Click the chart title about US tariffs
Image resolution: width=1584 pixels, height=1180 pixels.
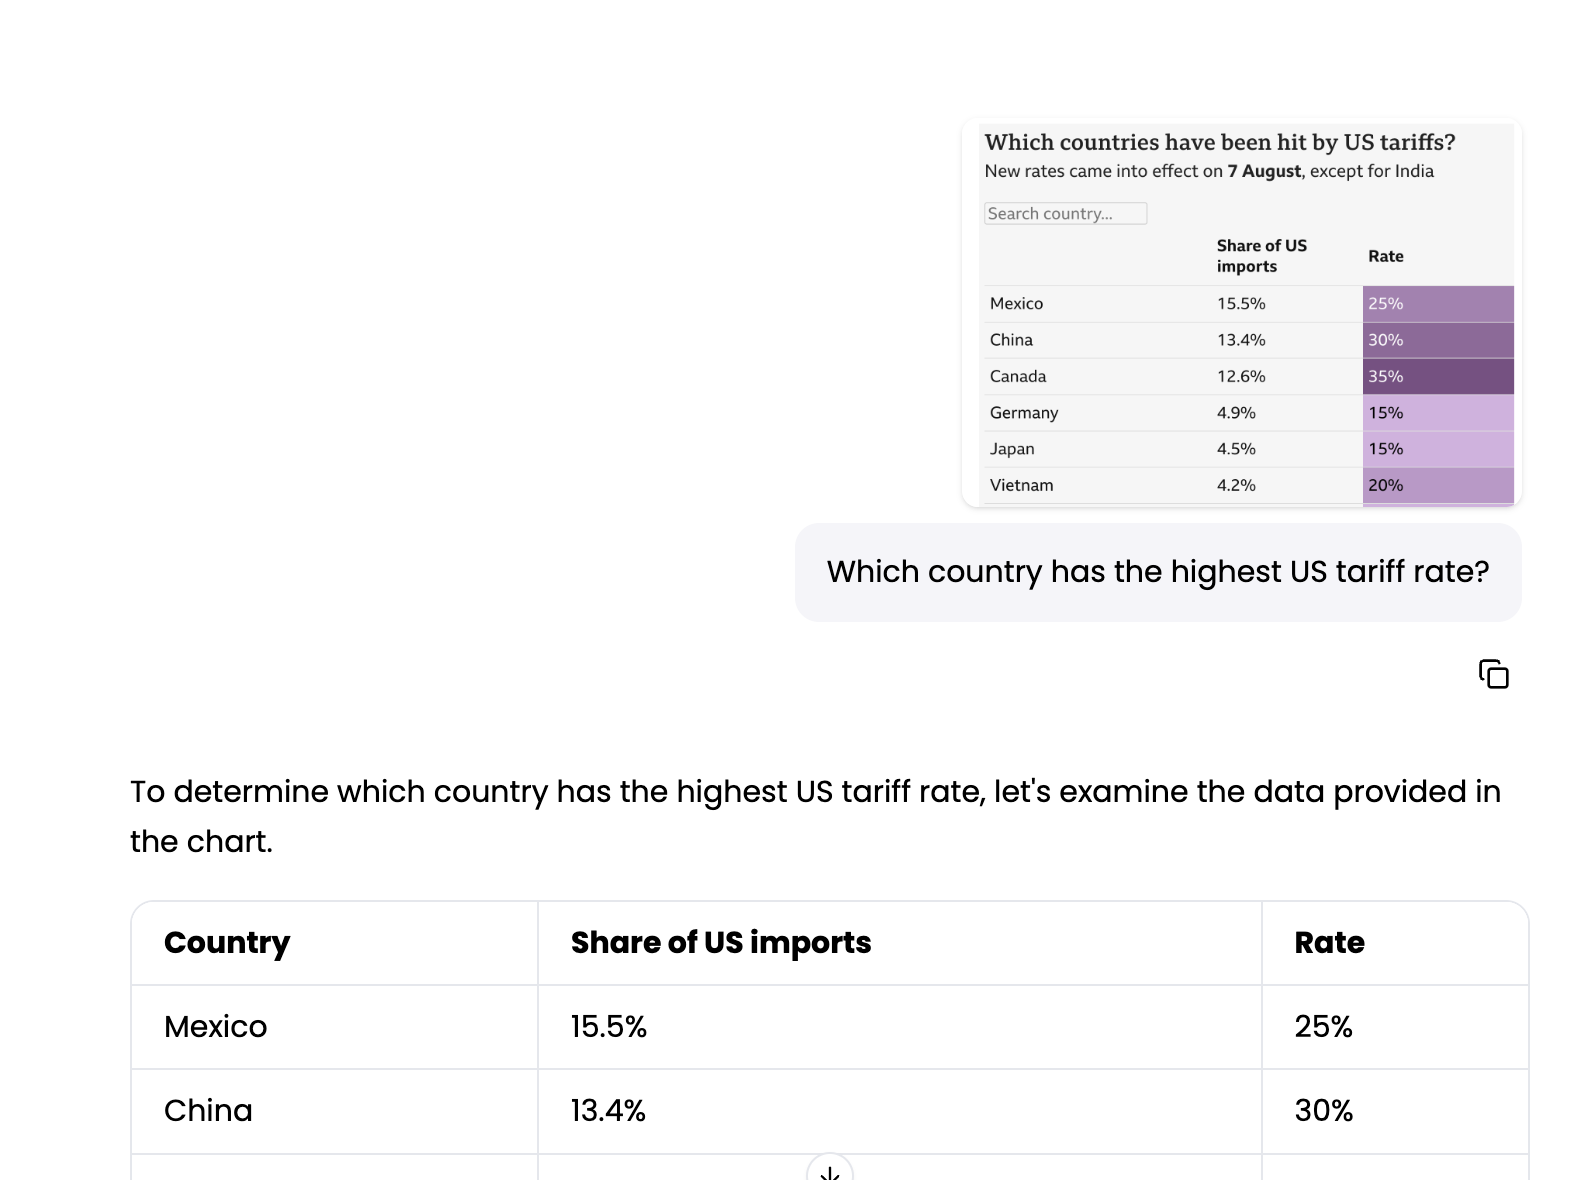click(1220, 142)
